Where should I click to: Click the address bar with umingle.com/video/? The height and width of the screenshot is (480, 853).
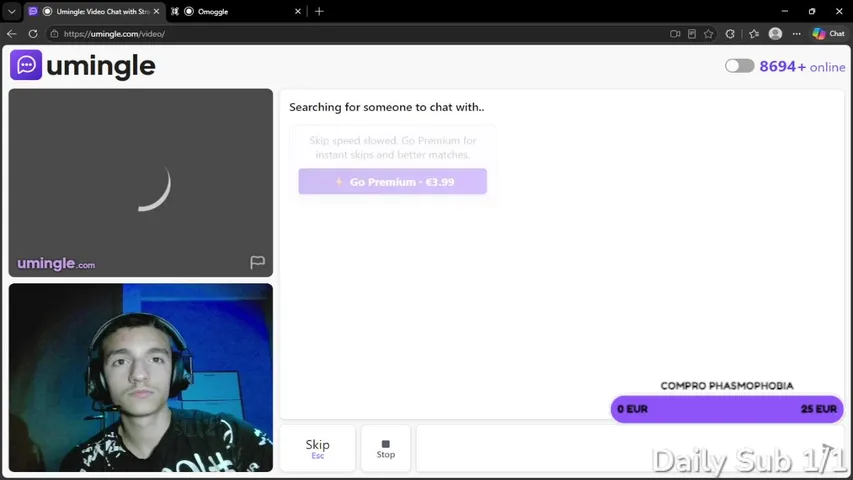tap(359, 34)
